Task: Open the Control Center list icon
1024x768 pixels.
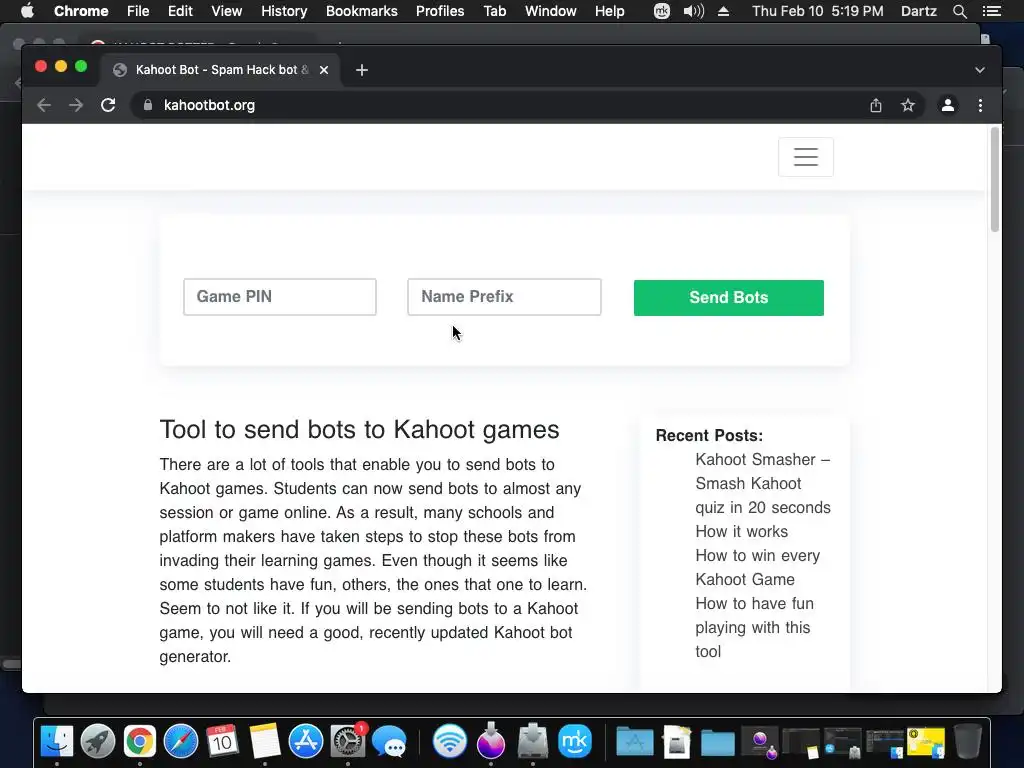Action: pyautogui.click(x=992, y=11)
